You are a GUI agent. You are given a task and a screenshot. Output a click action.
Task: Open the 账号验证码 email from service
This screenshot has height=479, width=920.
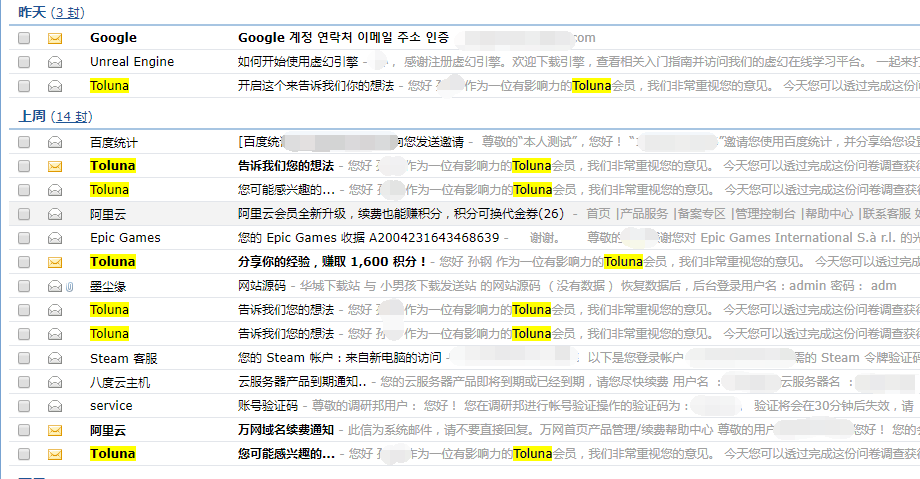(268, 406)
